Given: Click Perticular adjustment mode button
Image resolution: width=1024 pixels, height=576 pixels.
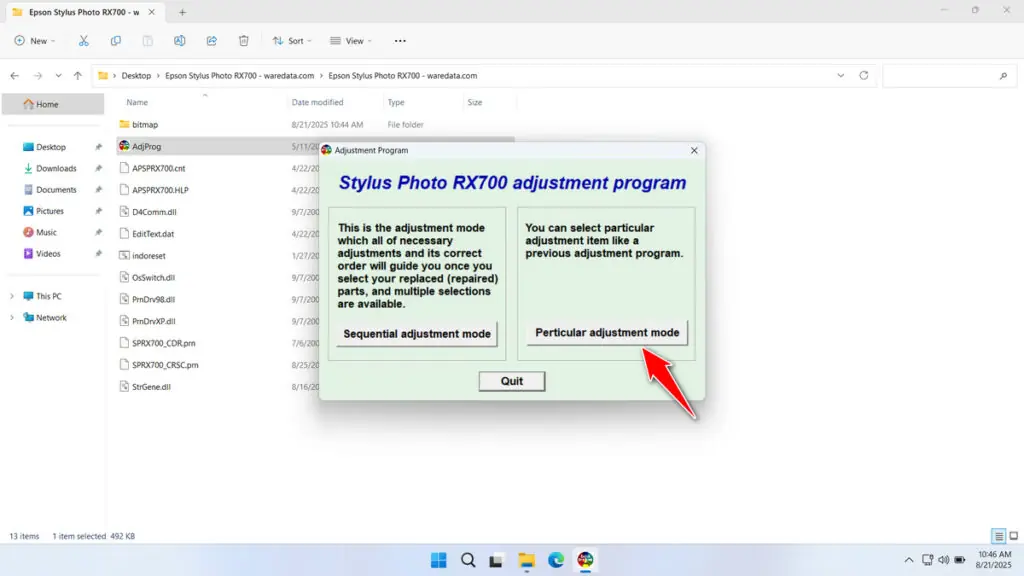Looking at the screenshot, I should 606,332.
